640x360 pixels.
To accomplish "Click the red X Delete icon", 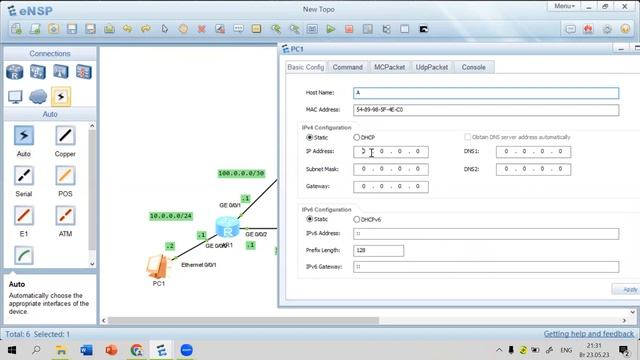I will point(201,29).
